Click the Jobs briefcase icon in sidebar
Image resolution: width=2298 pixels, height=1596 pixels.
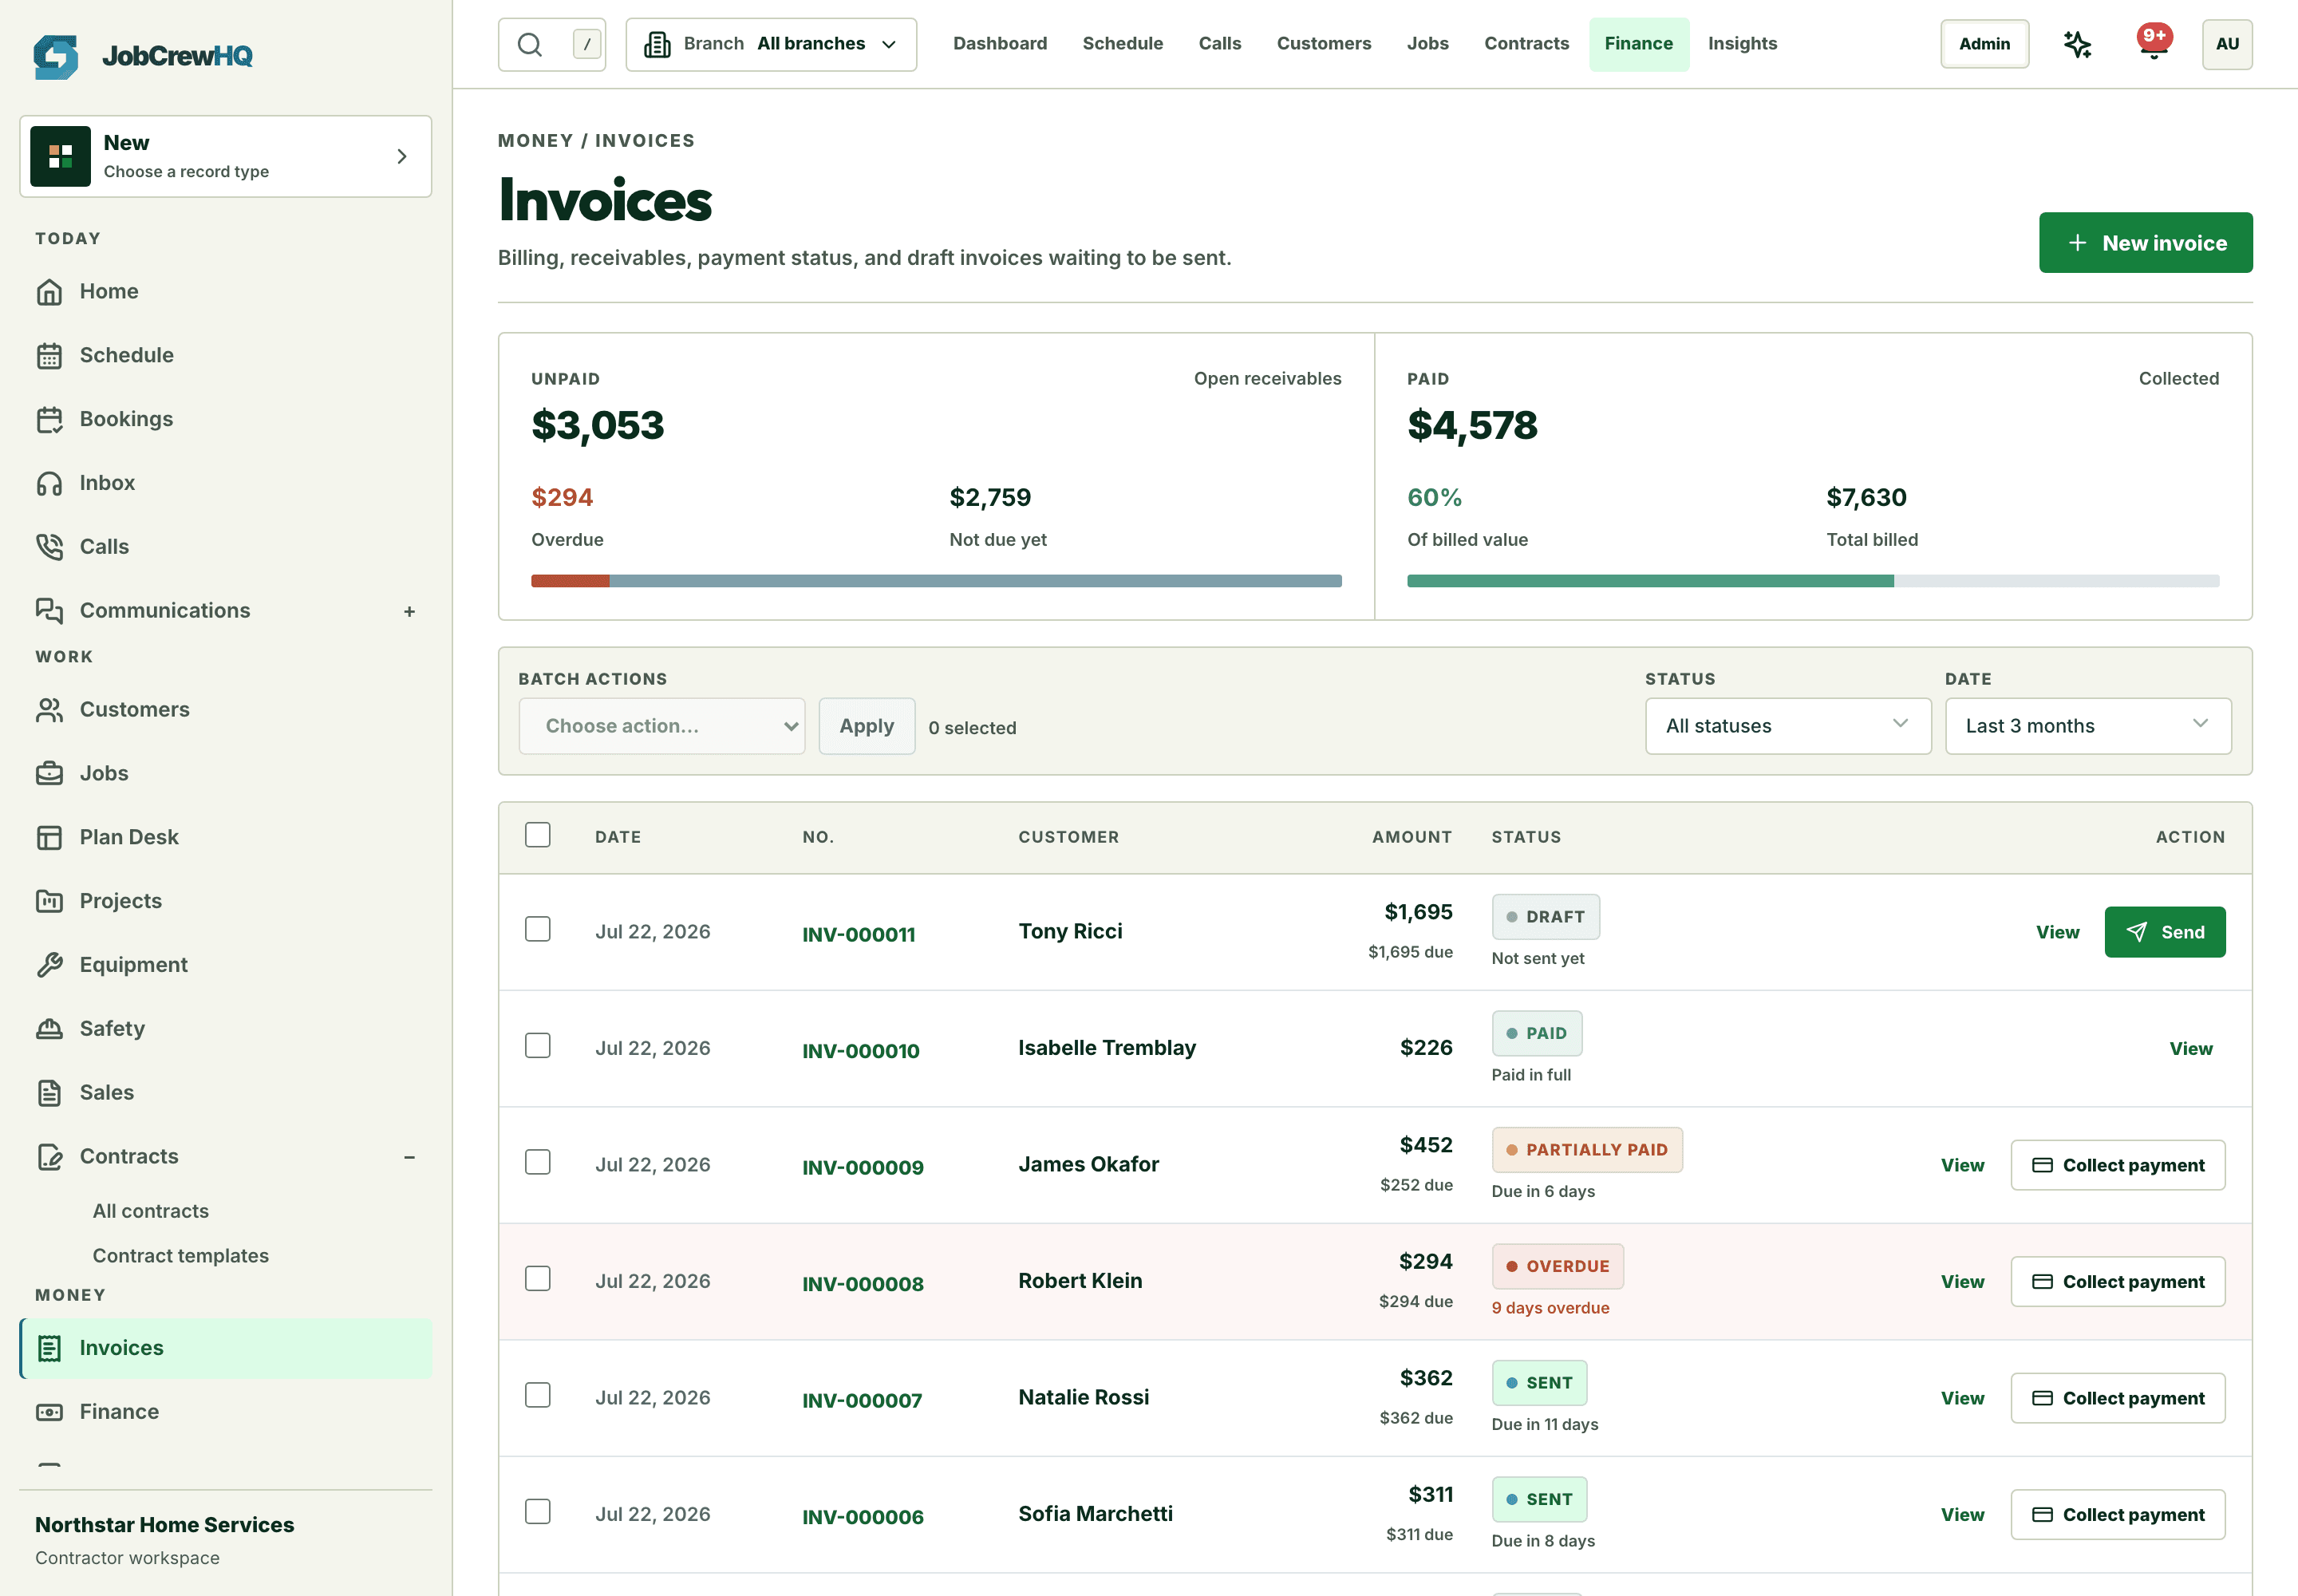point(49,774)
